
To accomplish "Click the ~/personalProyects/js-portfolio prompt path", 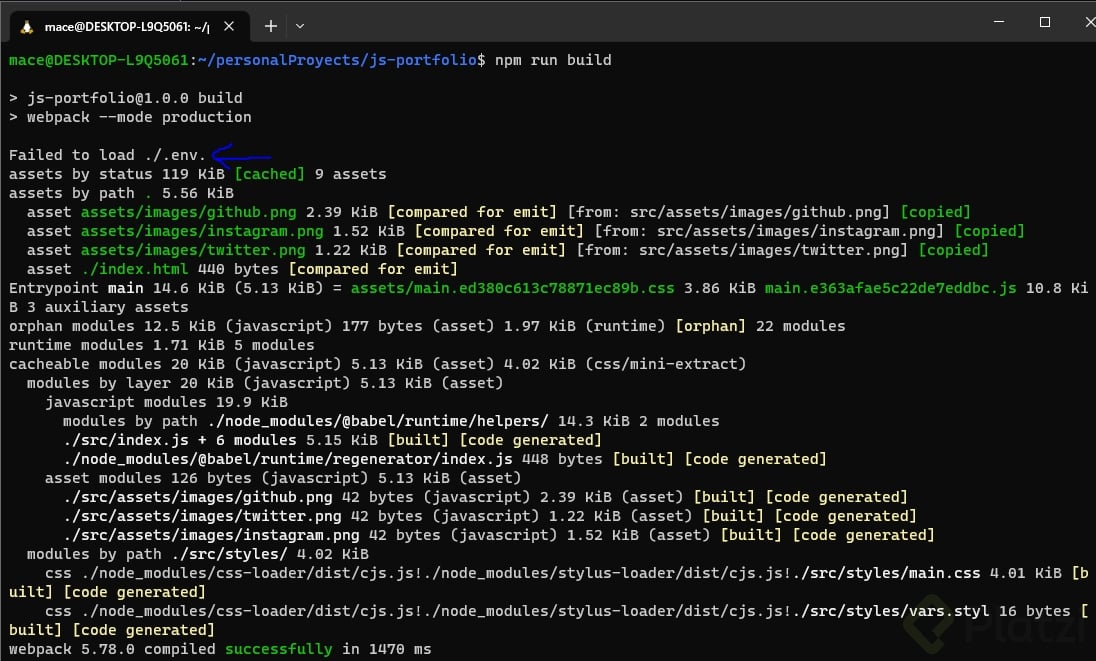I will point(333,60).
